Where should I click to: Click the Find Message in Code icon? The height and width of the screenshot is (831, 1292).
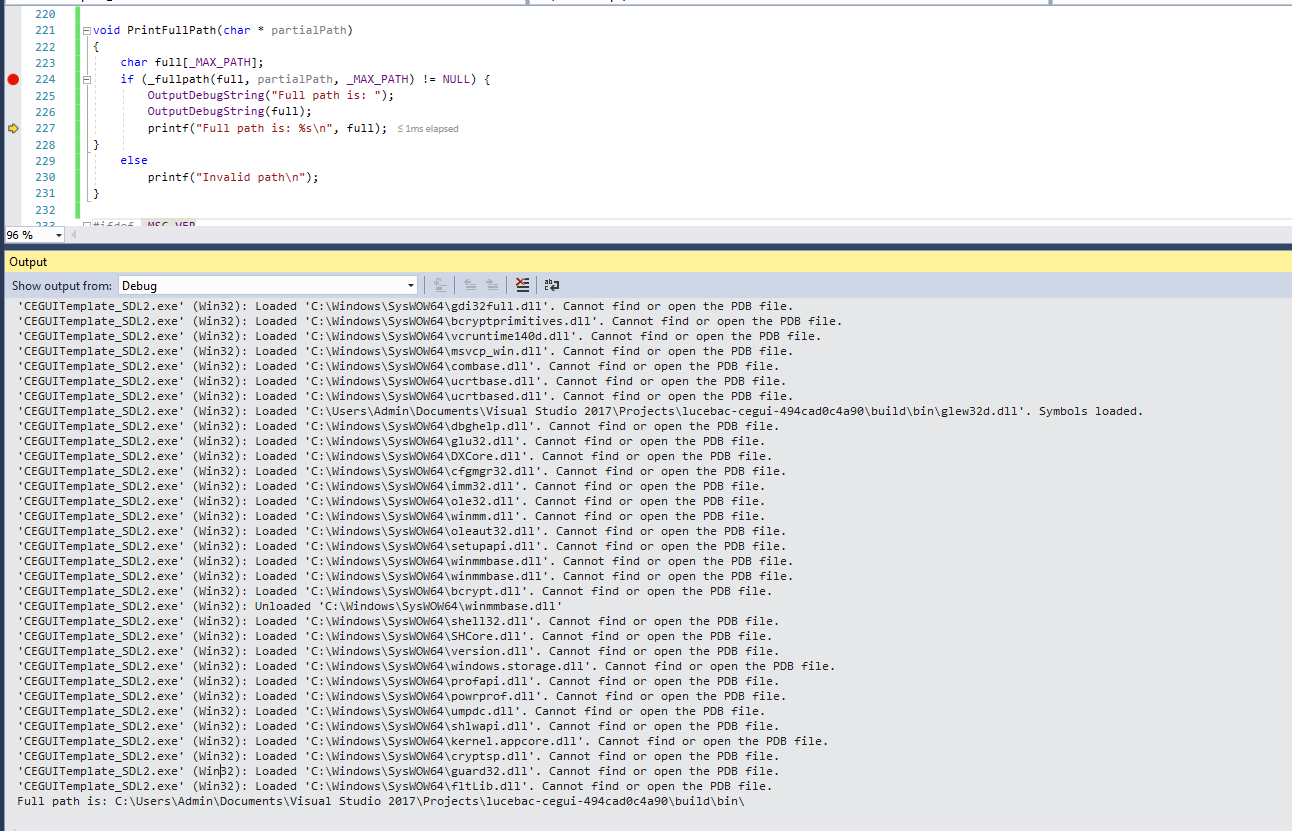pyautogui.click(x=440, y=285)
